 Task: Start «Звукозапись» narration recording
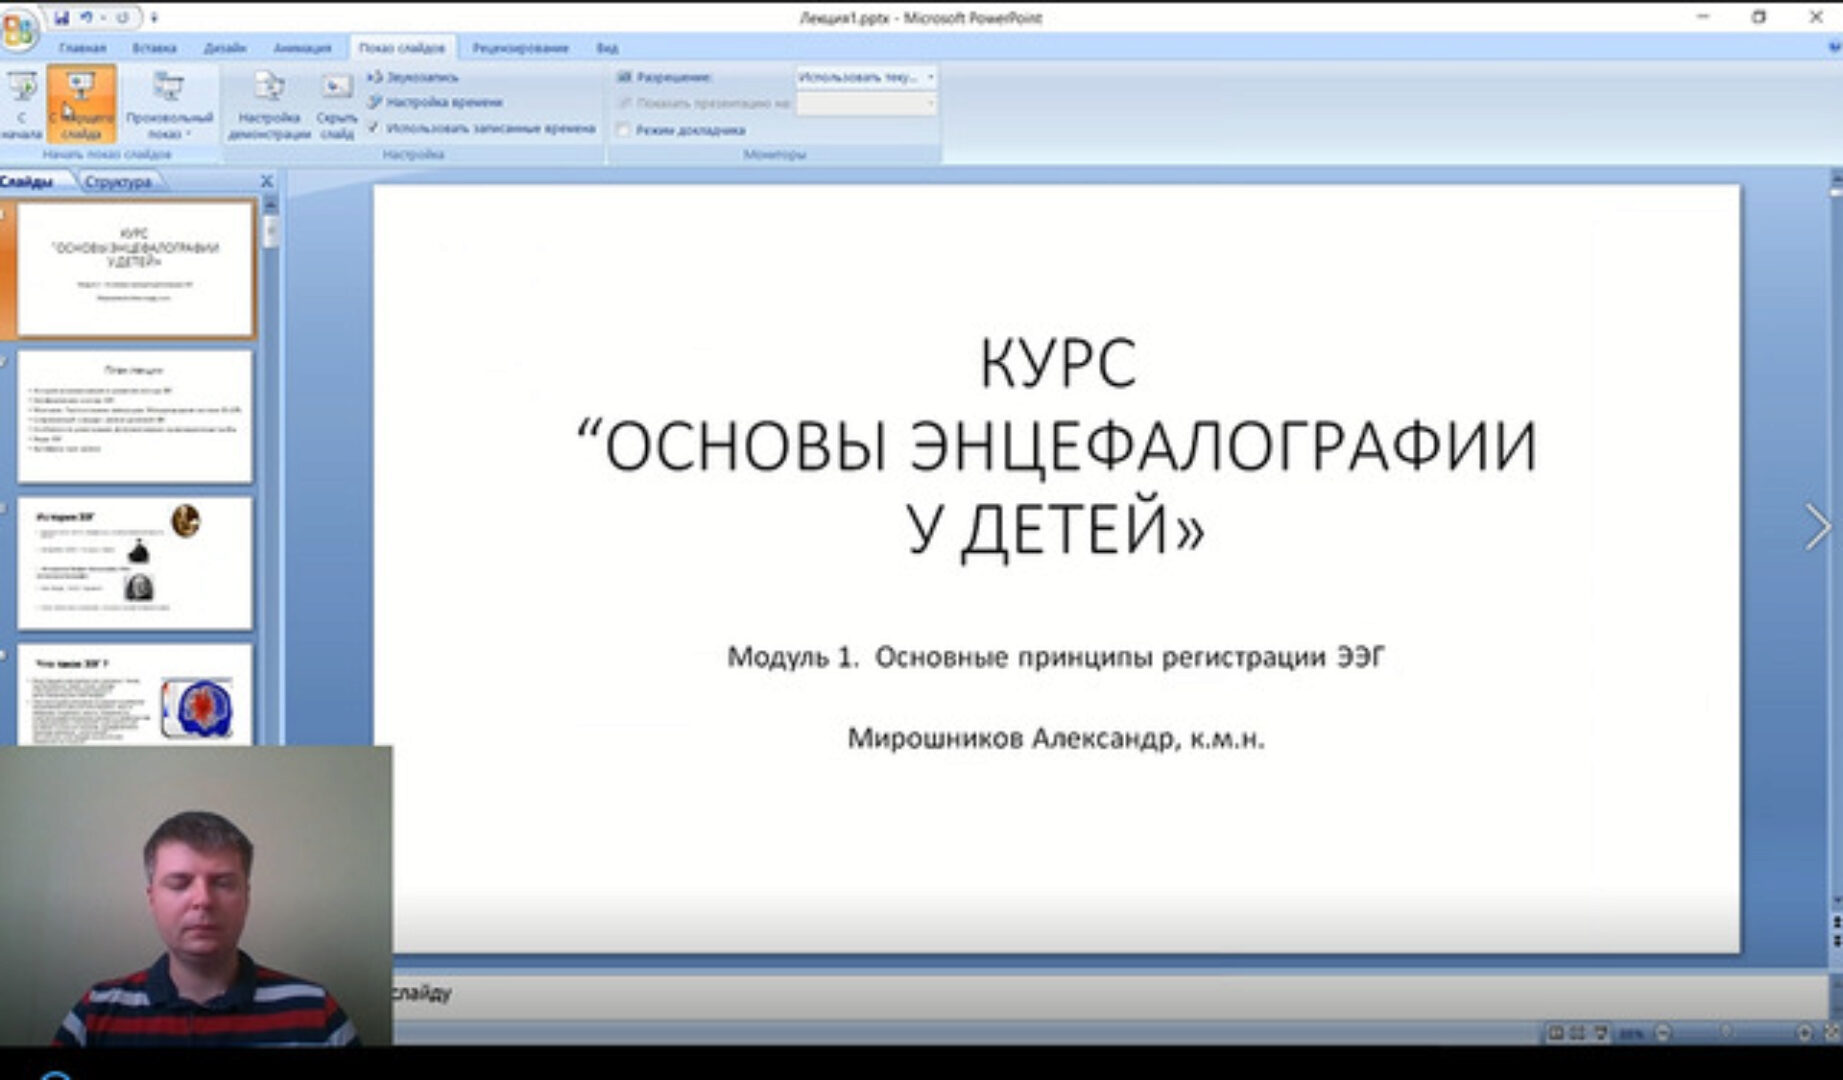[412, 76]
